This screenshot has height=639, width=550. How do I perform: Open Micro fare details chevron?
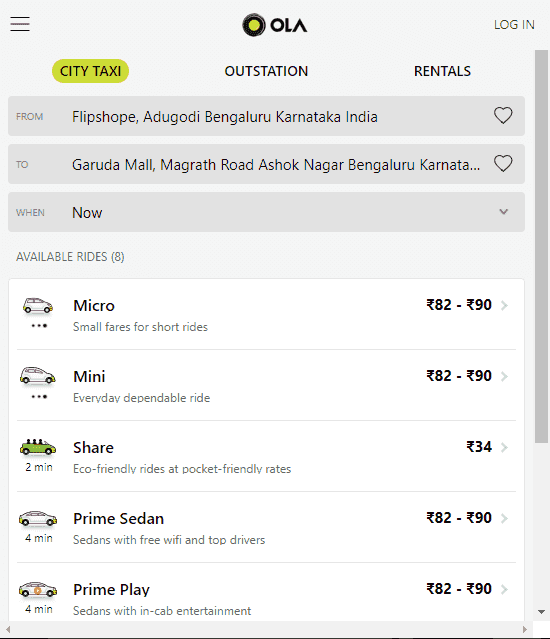click(504, 305)
